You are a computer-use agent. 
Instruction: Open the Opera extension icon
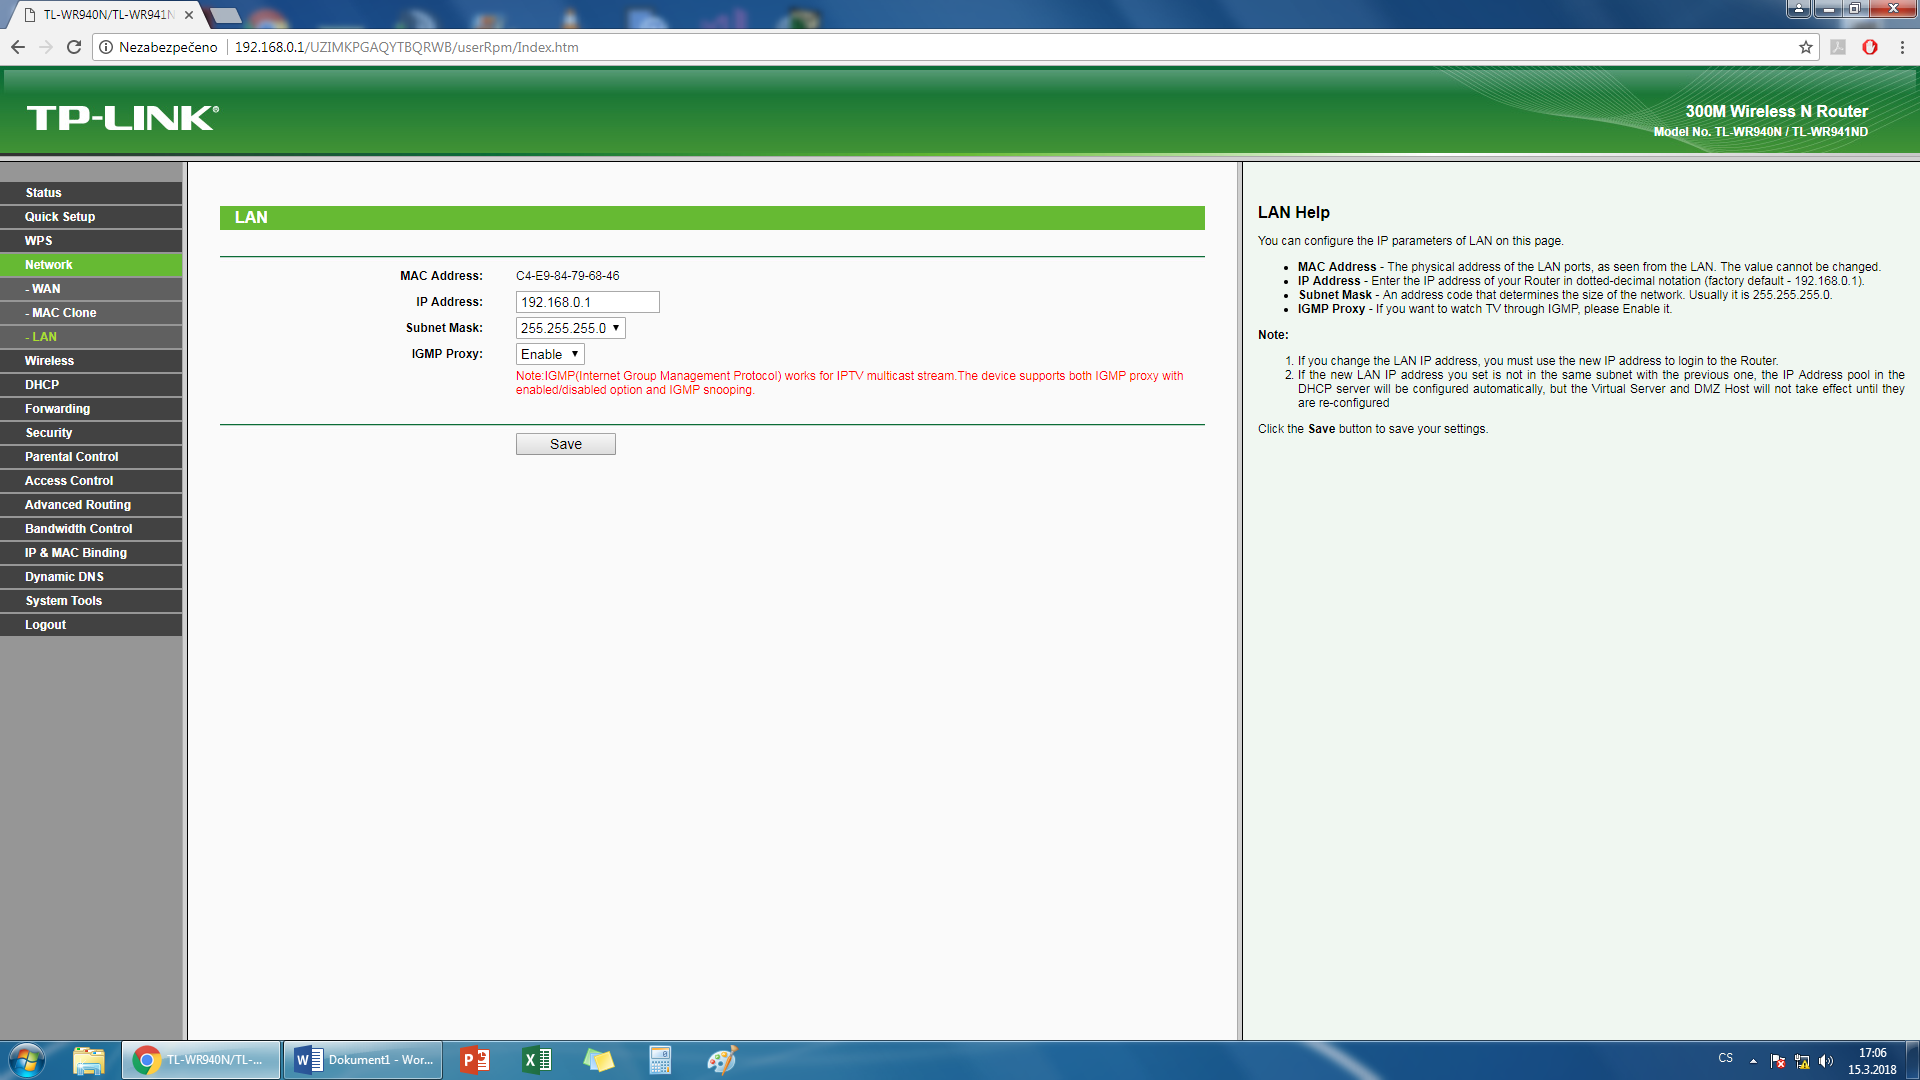(x=1869, y=47)
